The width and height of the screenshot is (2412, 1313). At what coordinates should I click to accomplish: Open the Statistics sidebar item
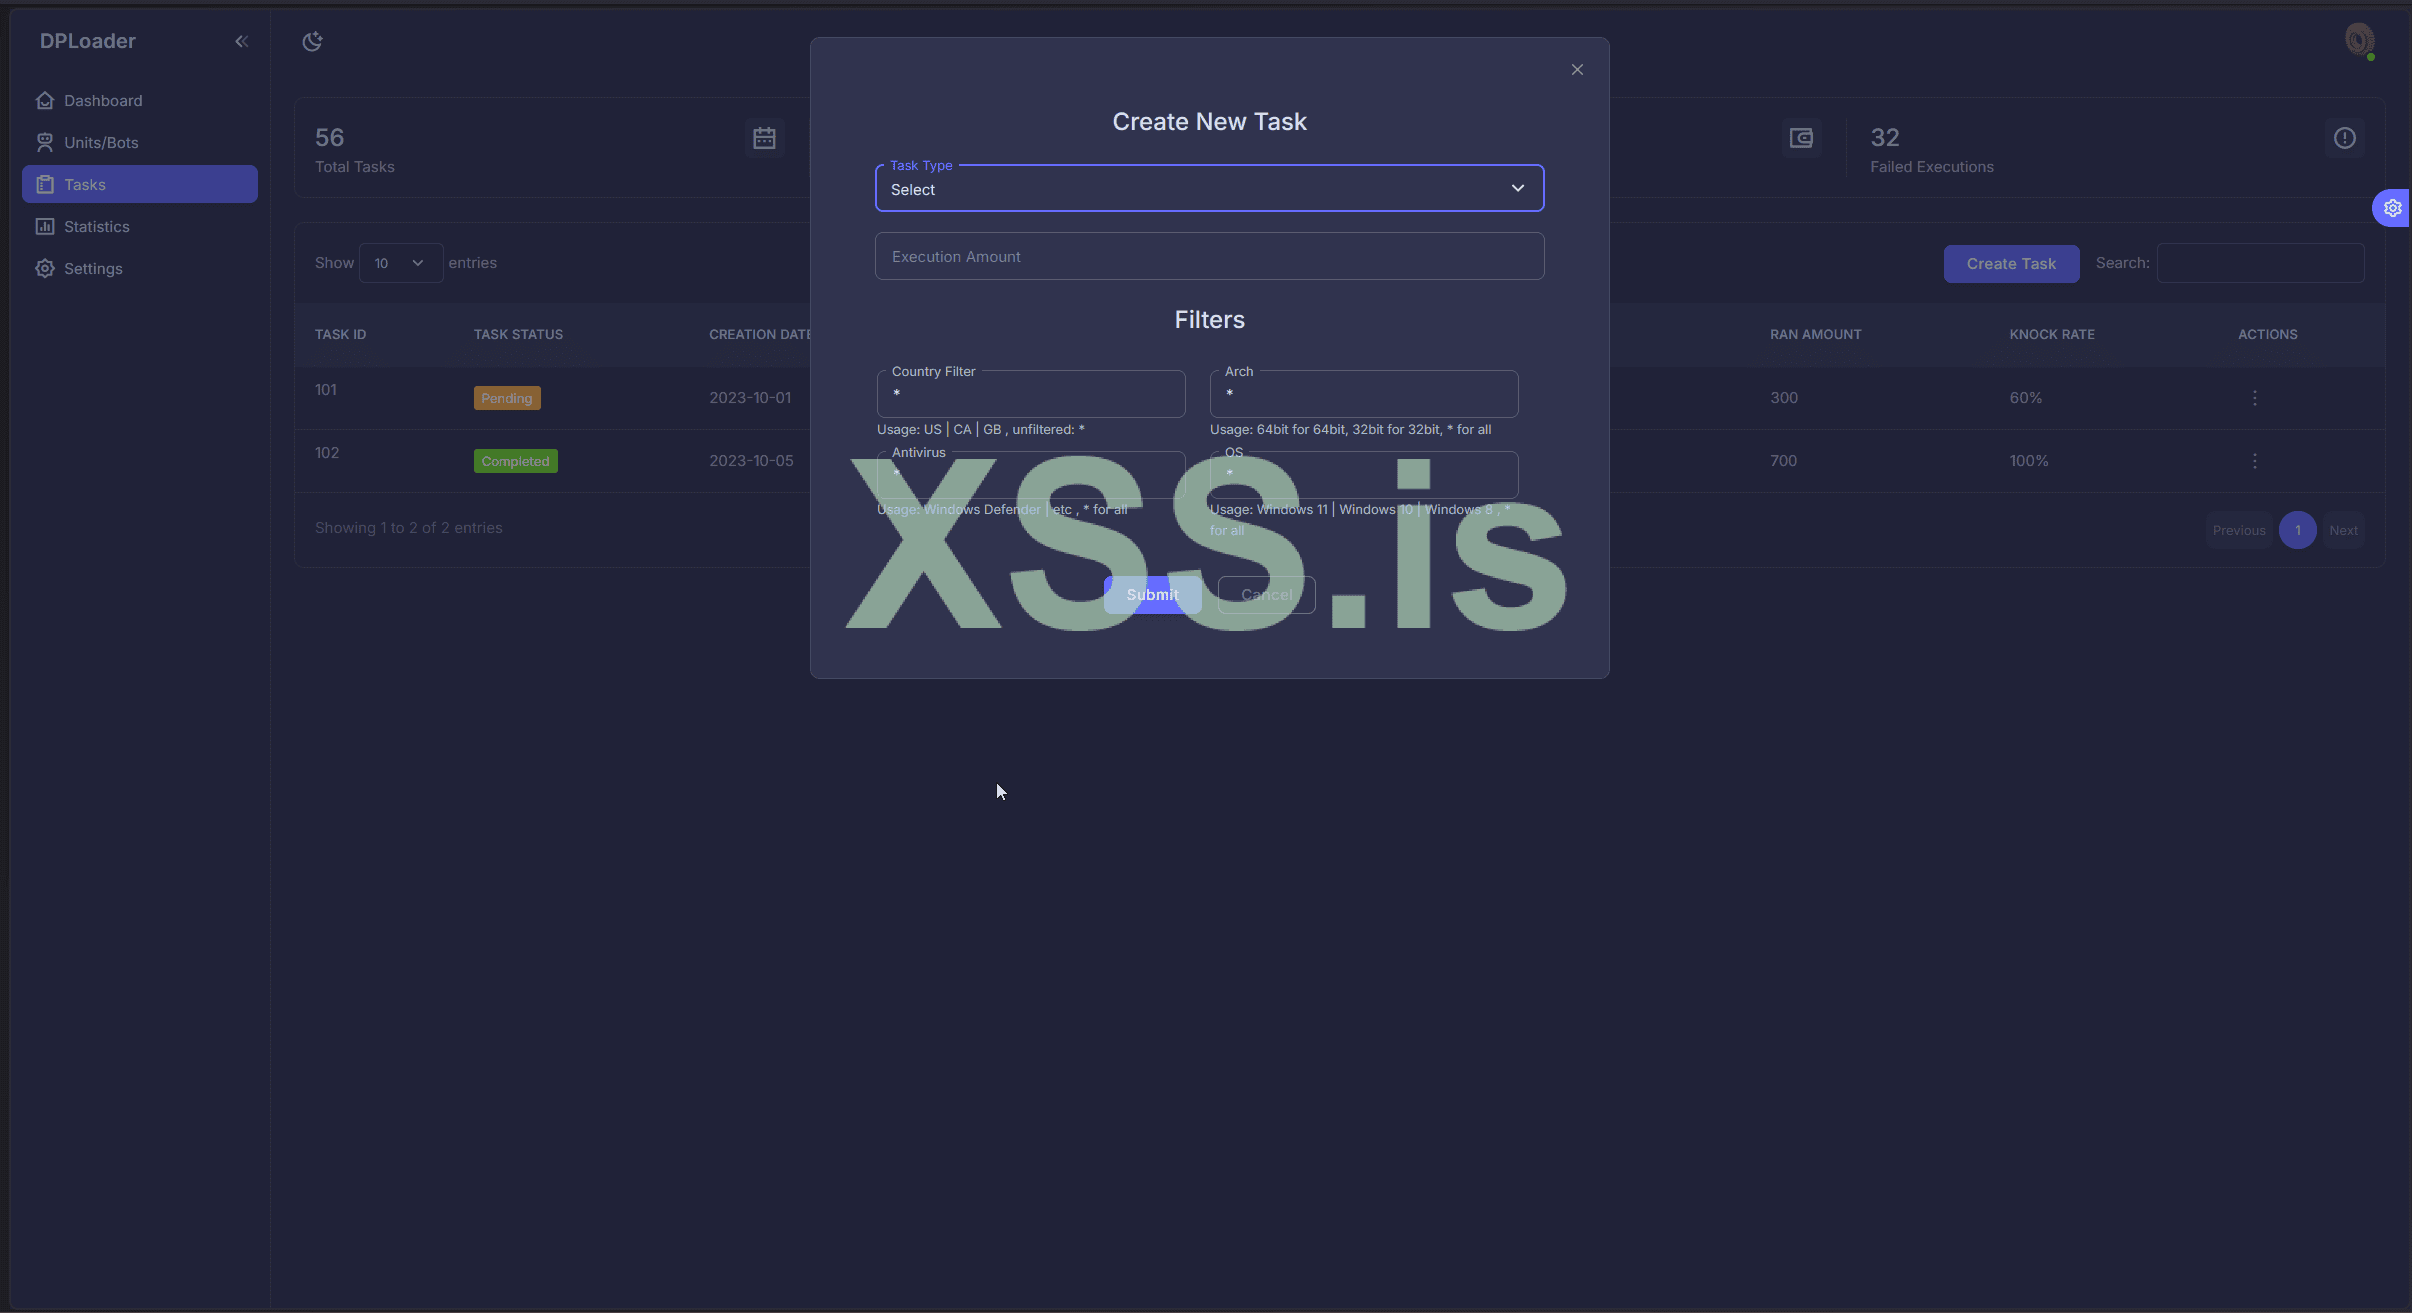point(96,227)
